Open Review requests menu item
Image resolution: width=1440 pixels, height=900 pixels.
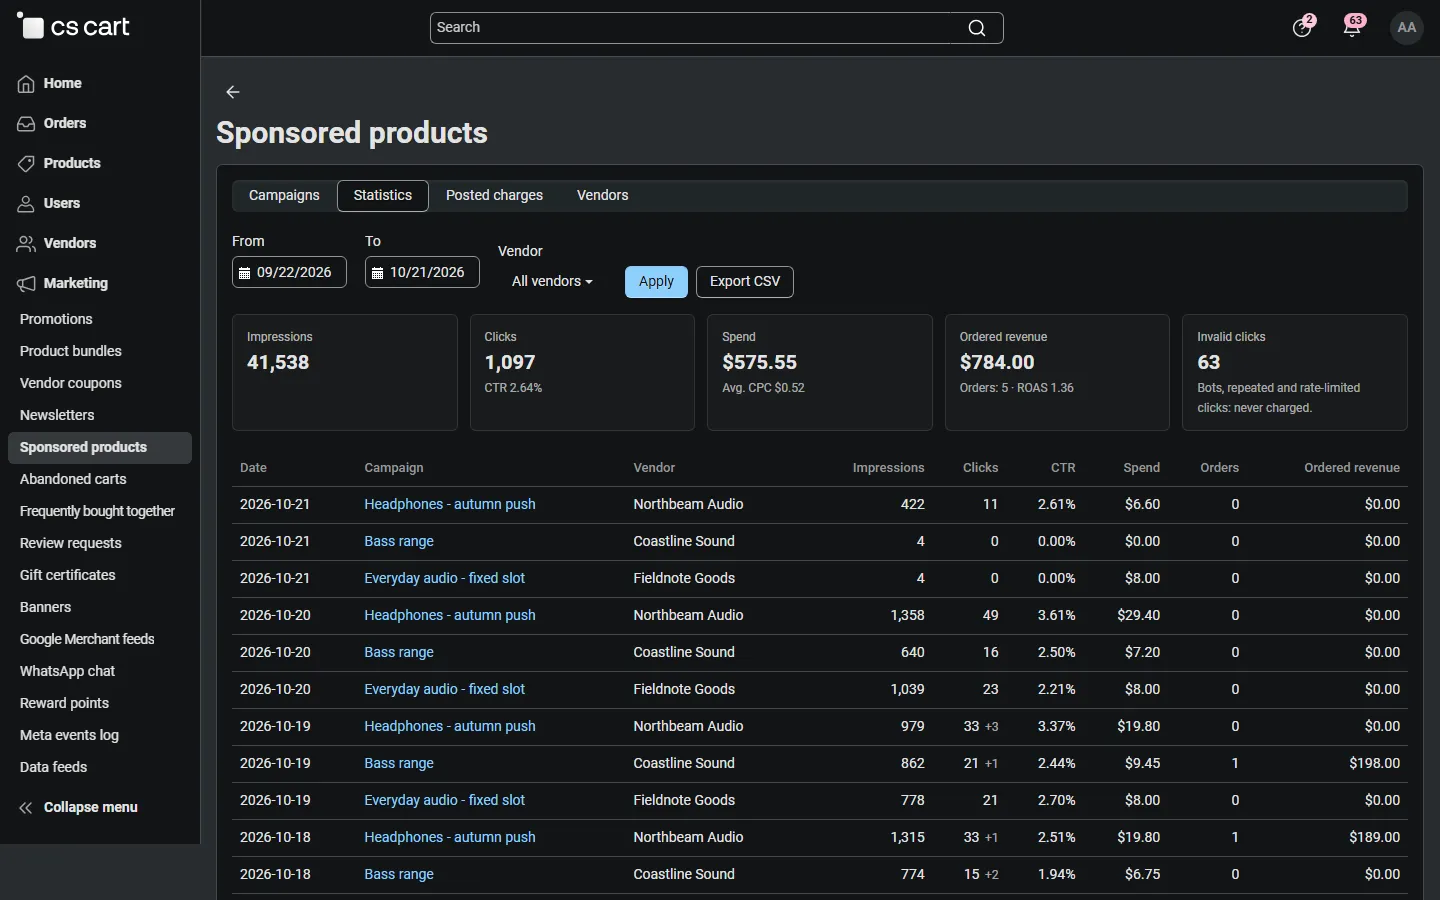click(x=71, y=543)
